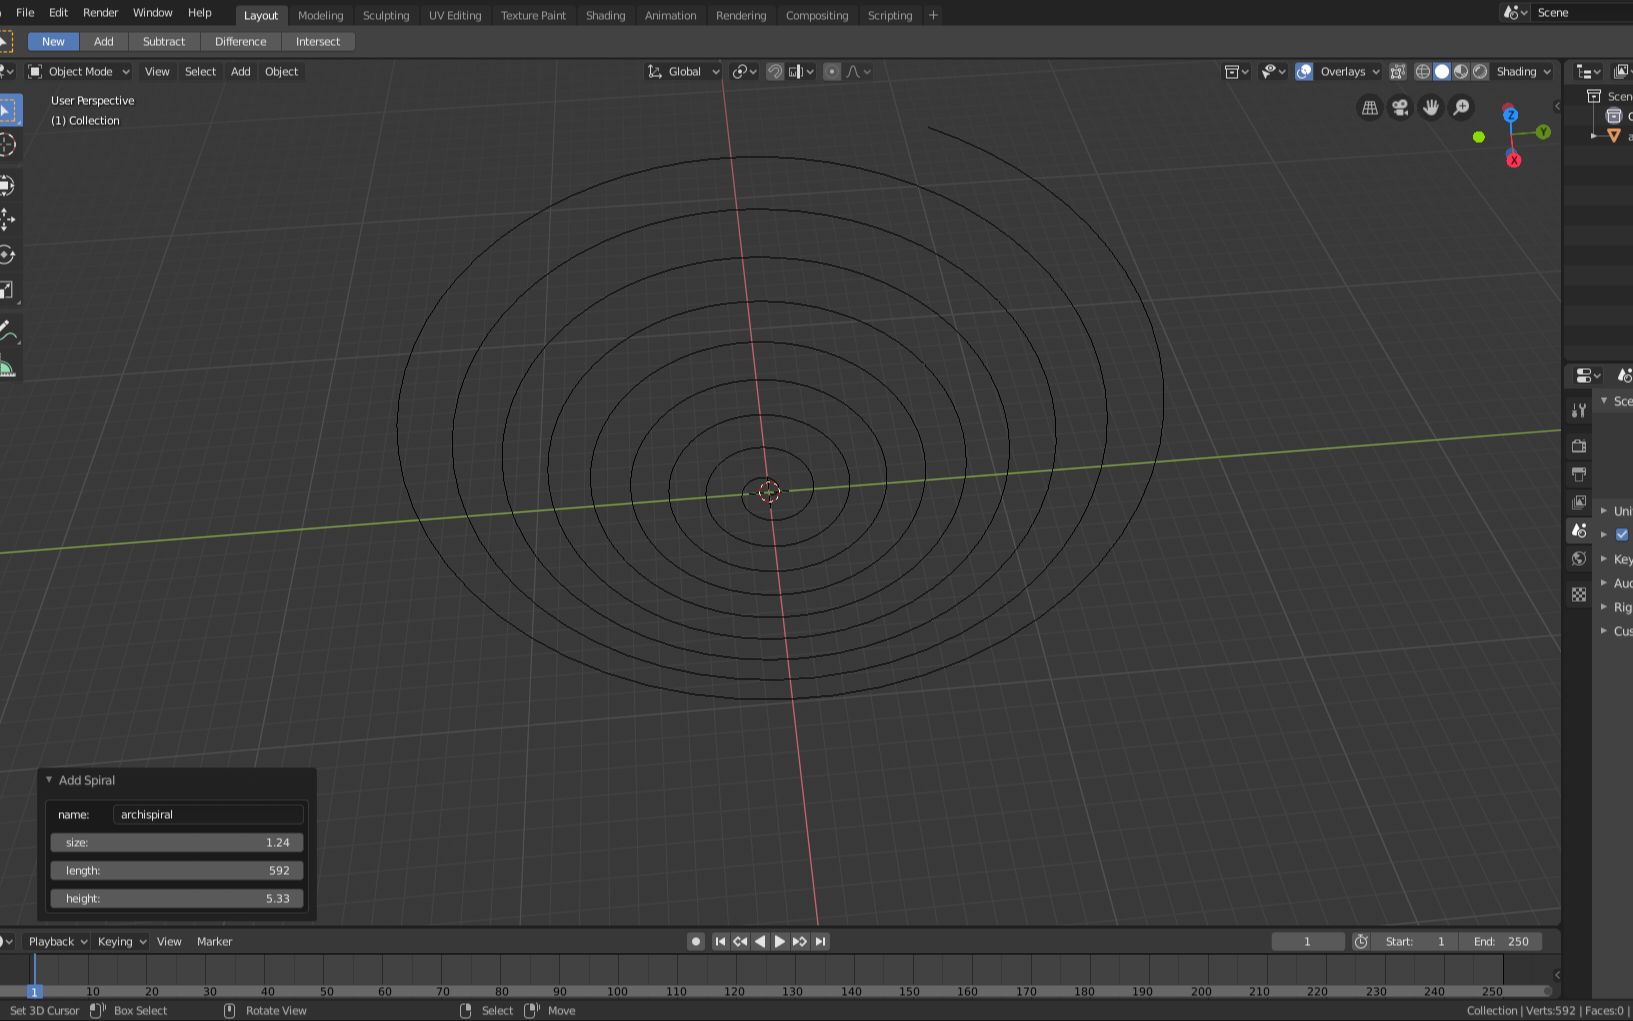Open the World properties tab (globe icon)
Screen dimensions: 1633x1021
click(1578, 558)
